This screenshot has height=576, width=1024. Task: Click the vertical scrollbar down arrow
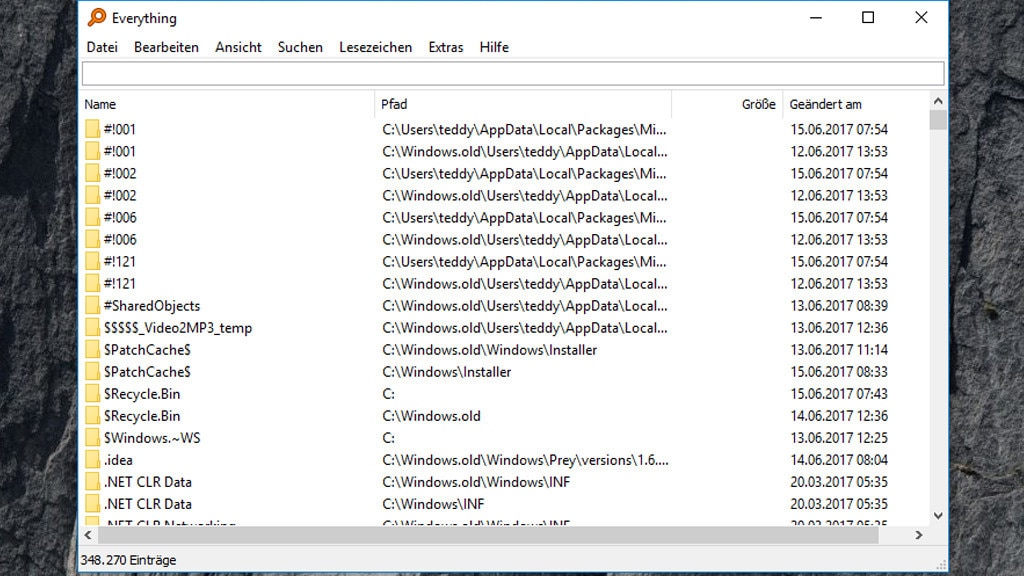pyautogui.click(x=937, y=515)
